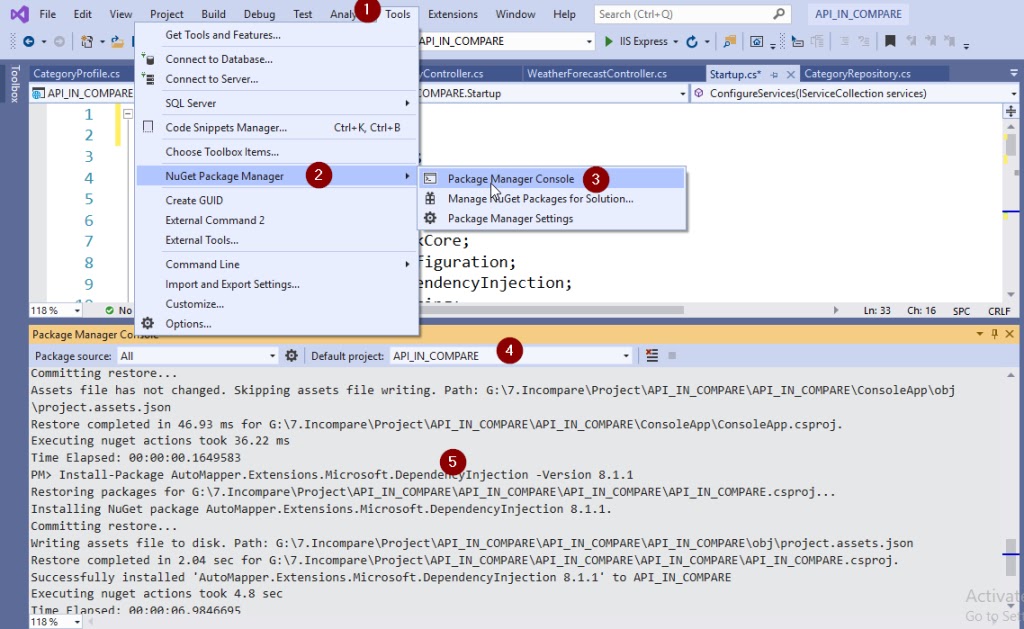Select Choose Toolbox Items menu entry
The width and height of the screenshot is (1024, 629).
[x=277, y=152]
